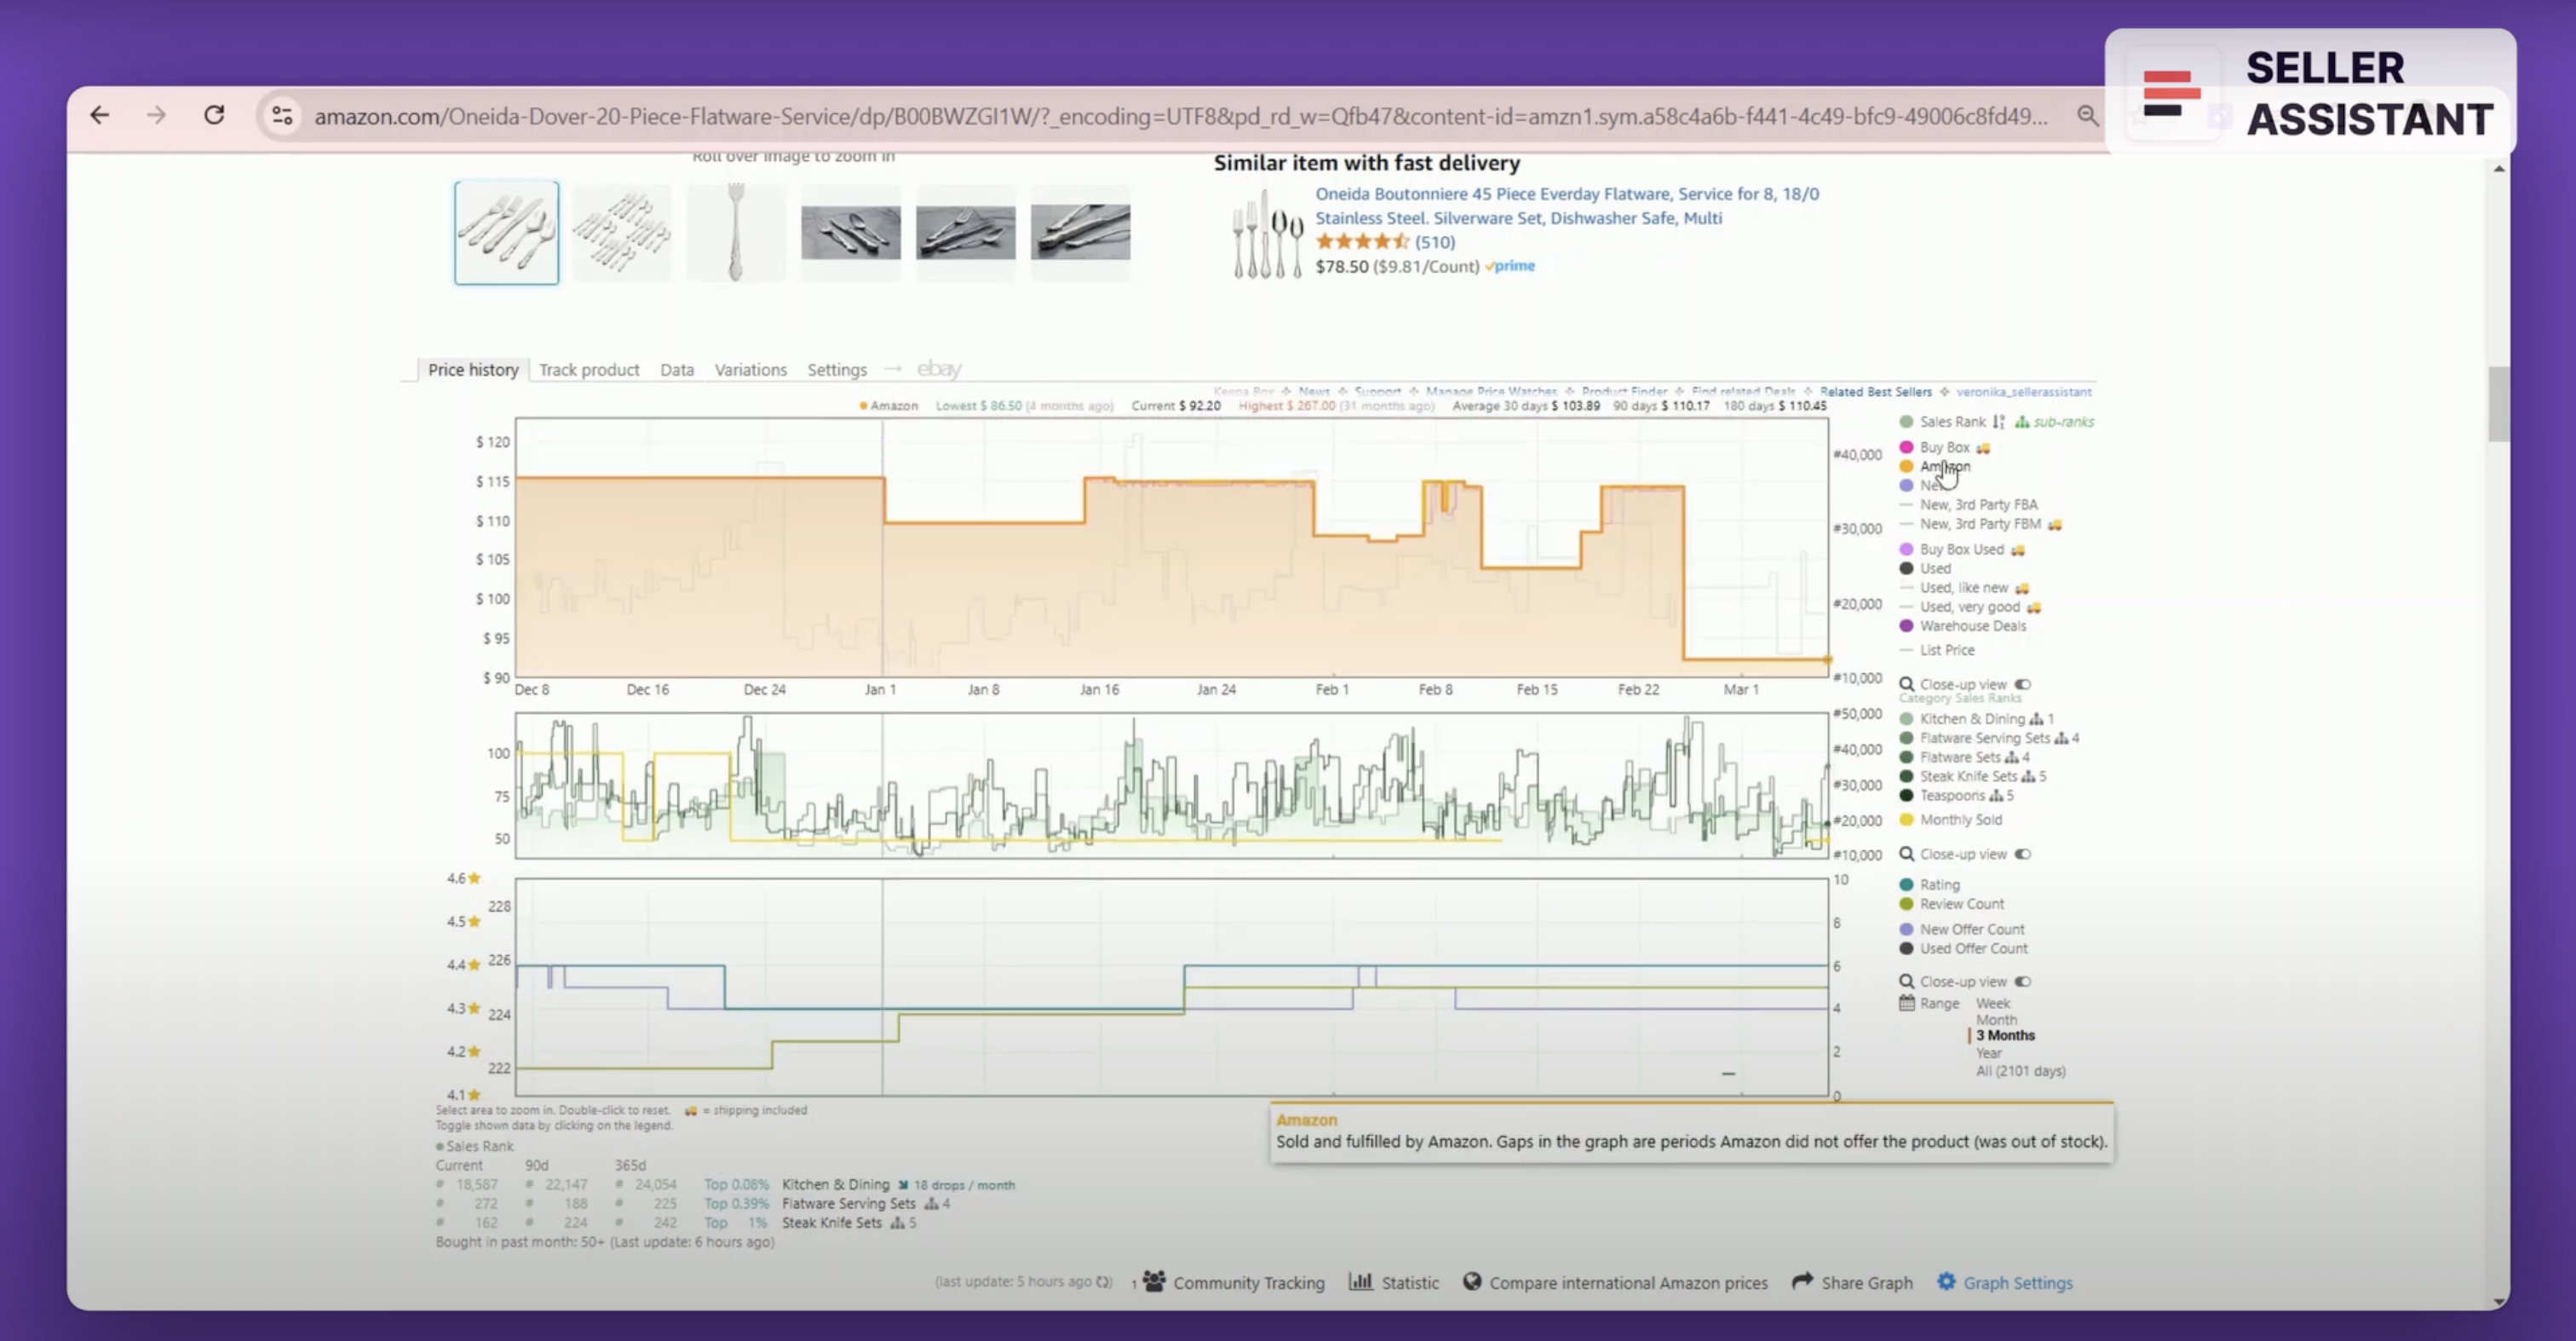
Task: Click the Share Graph arrow icon
Action: tap(1801, 1281)
